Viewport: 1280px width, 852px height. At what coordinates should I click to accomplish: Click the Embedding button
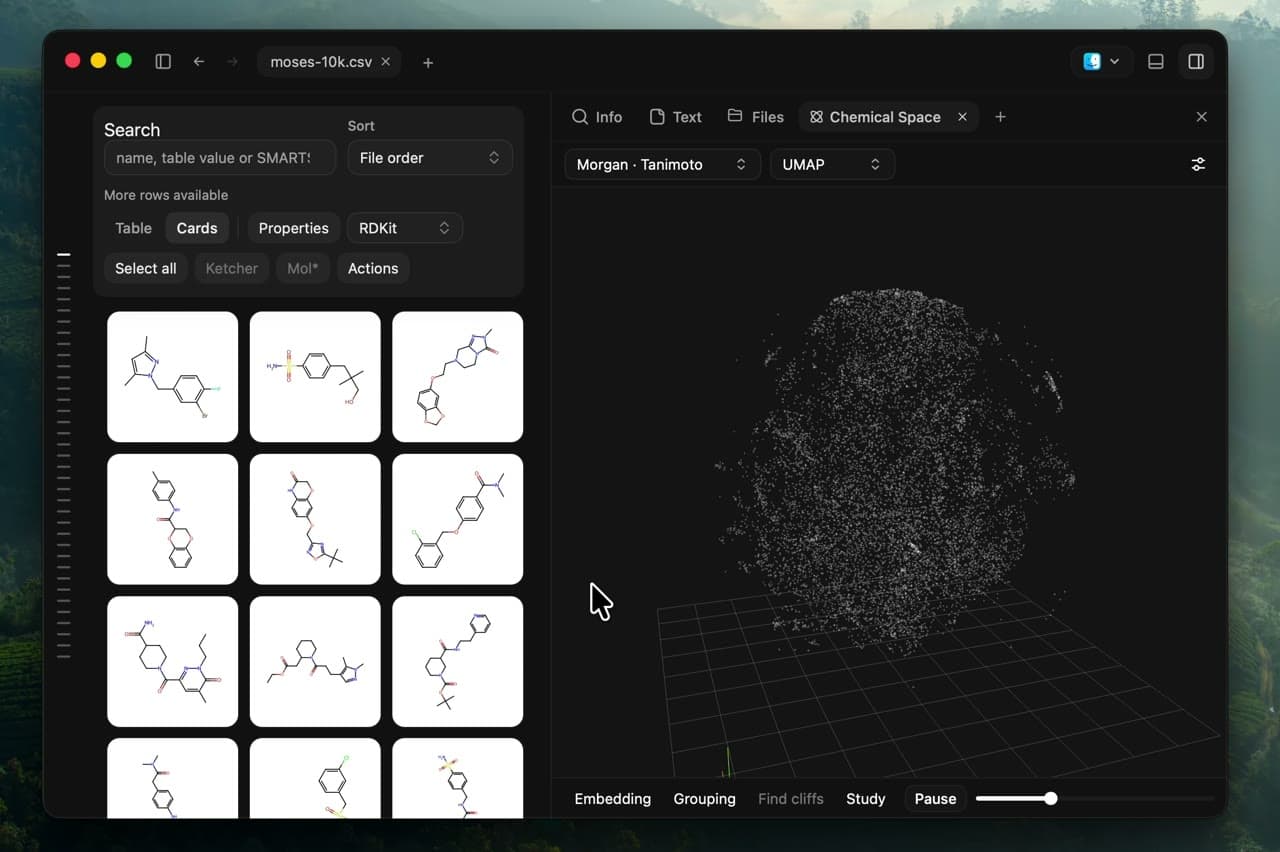tap(613, 799)
